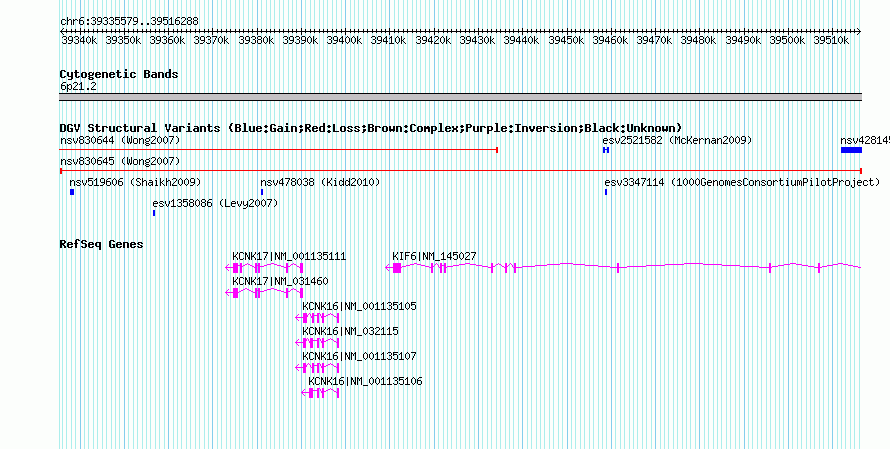The height and width of the screenshot is (449, 890).
Task: Click the blue esv1358086 gain marker
Action: 154,213
